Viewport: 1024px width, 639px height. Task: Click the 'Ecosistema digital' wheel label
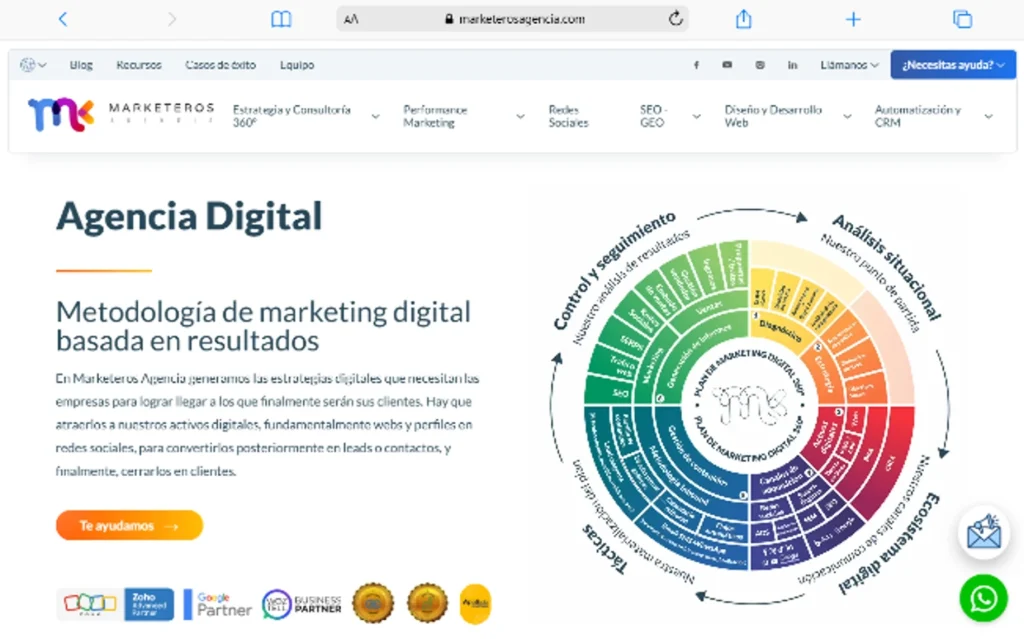890,545
